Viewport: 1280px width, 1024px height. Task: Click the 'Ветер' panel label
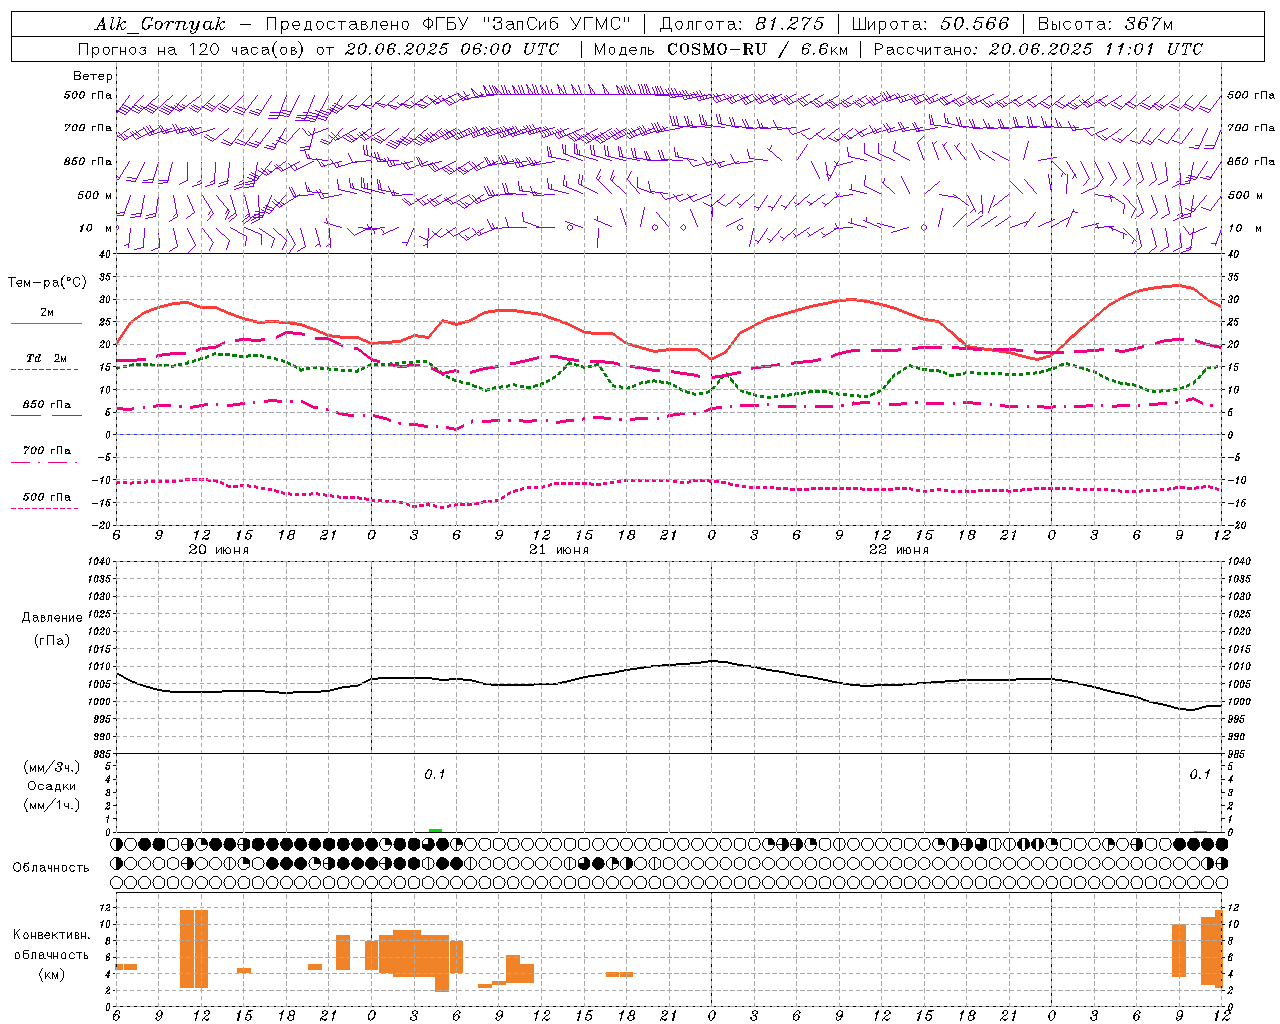click(x=93, y=76)
